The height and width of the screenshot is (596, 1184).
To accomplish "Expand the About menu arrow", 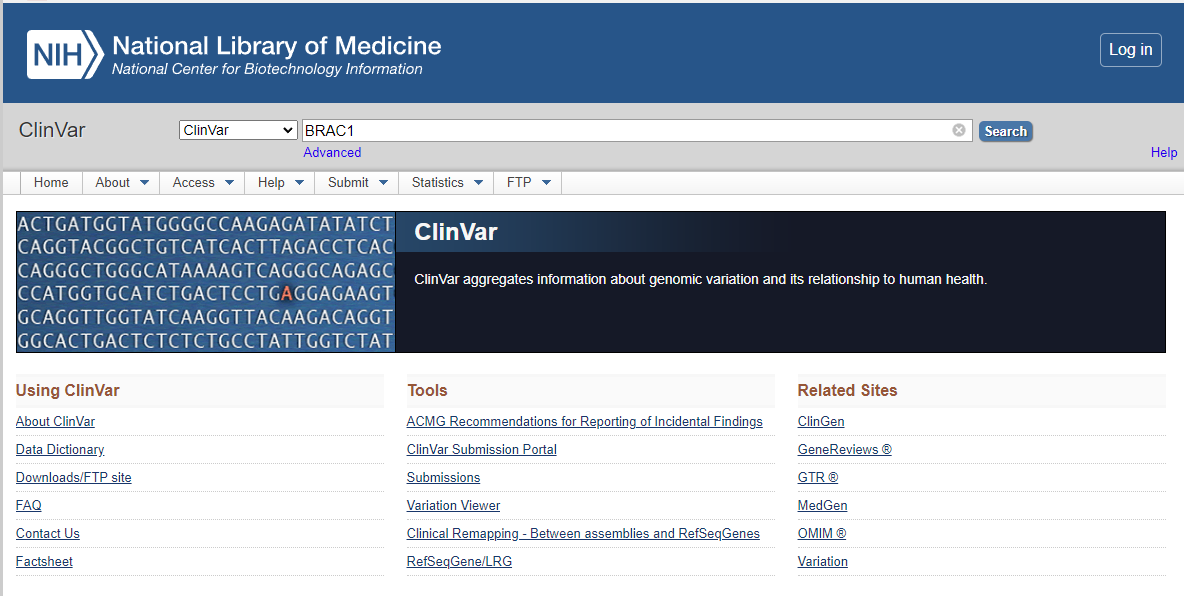I will point(144,183).
